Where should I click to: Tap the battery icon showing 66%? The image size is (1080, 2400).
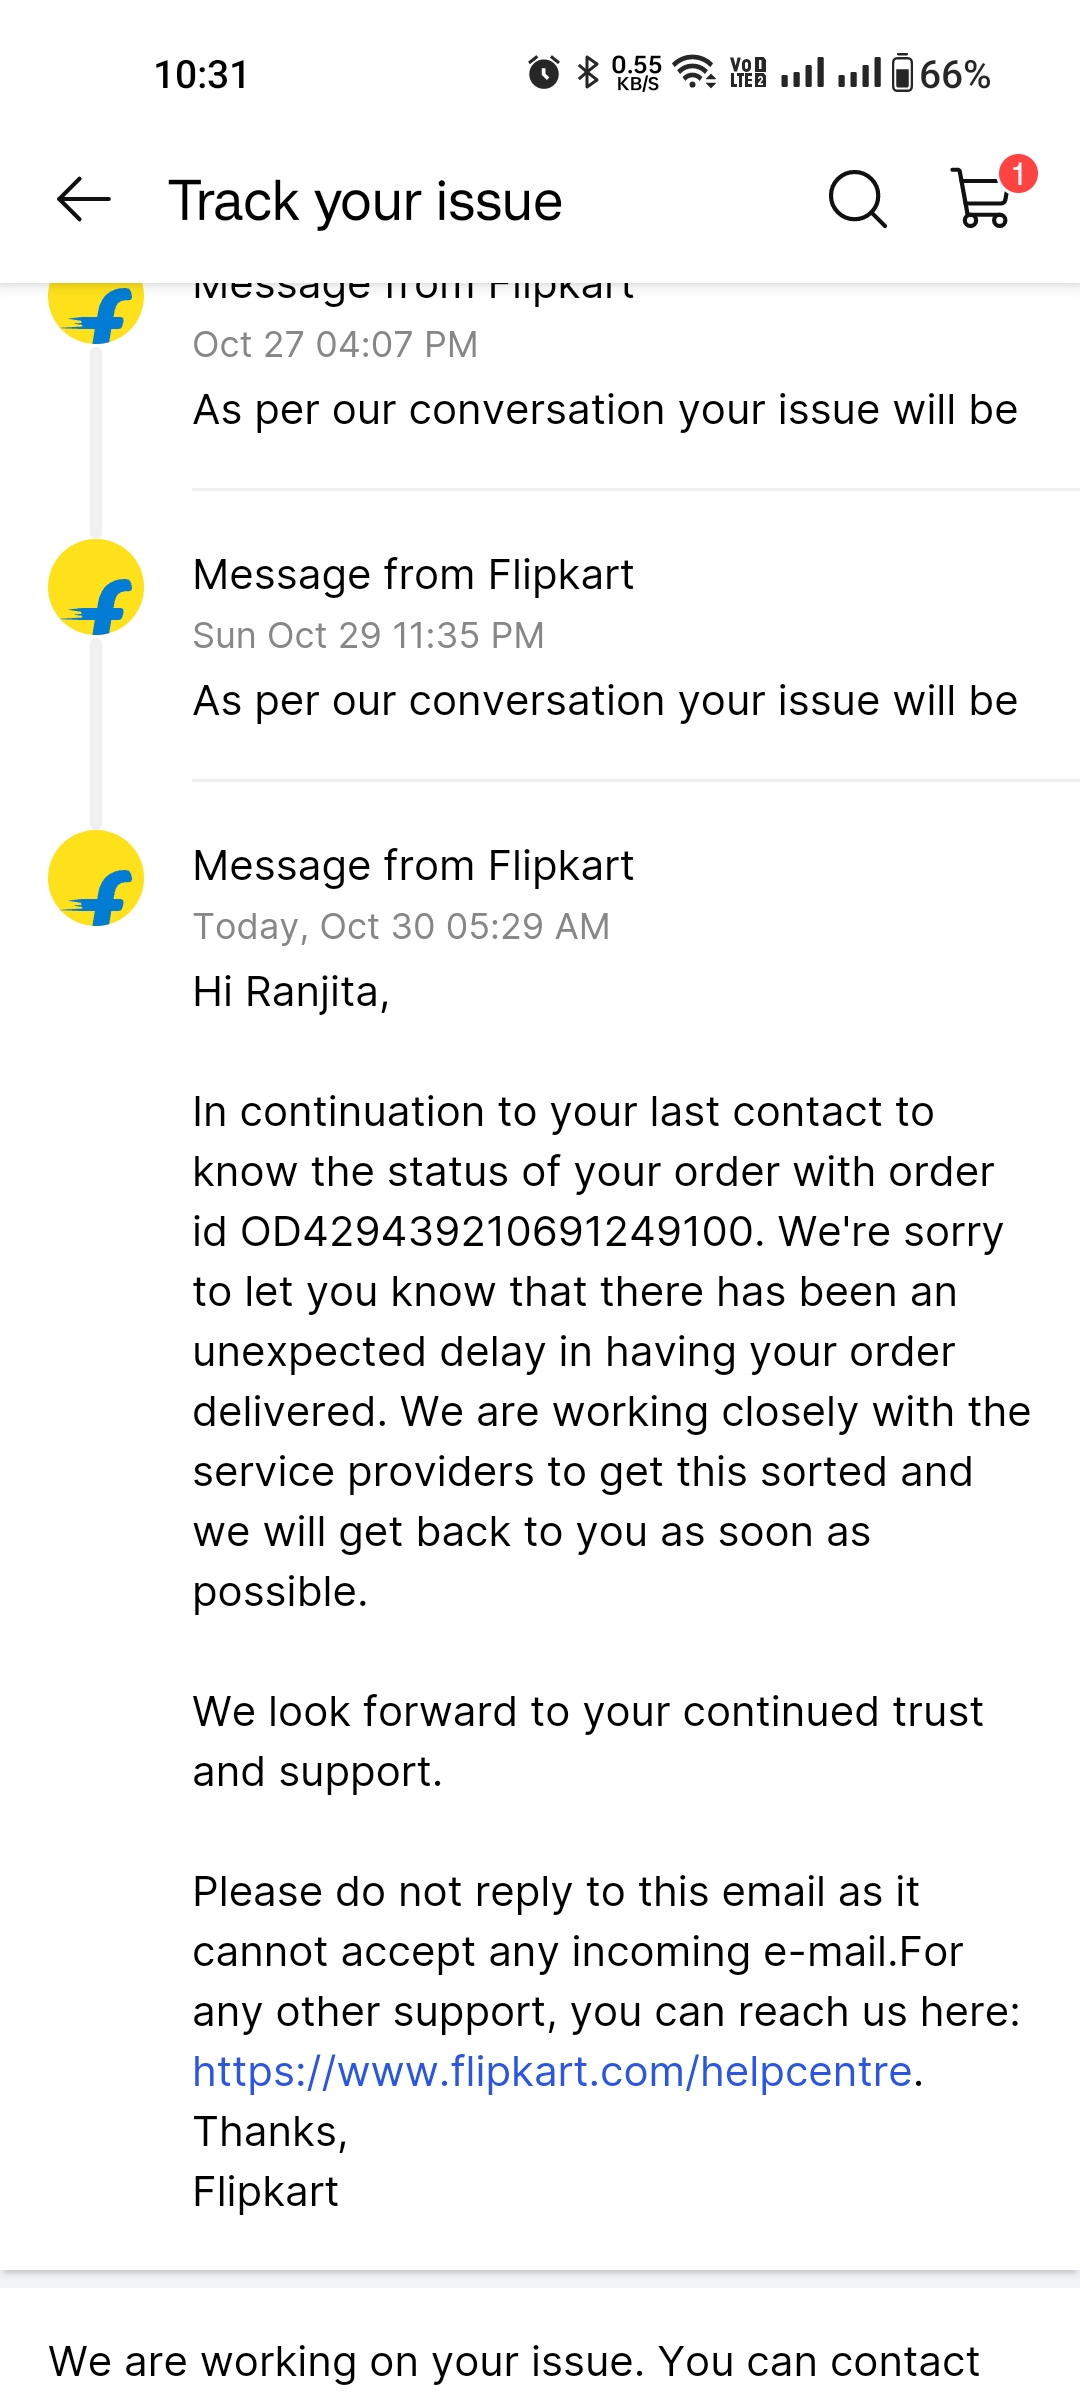[x=902, y=73]
